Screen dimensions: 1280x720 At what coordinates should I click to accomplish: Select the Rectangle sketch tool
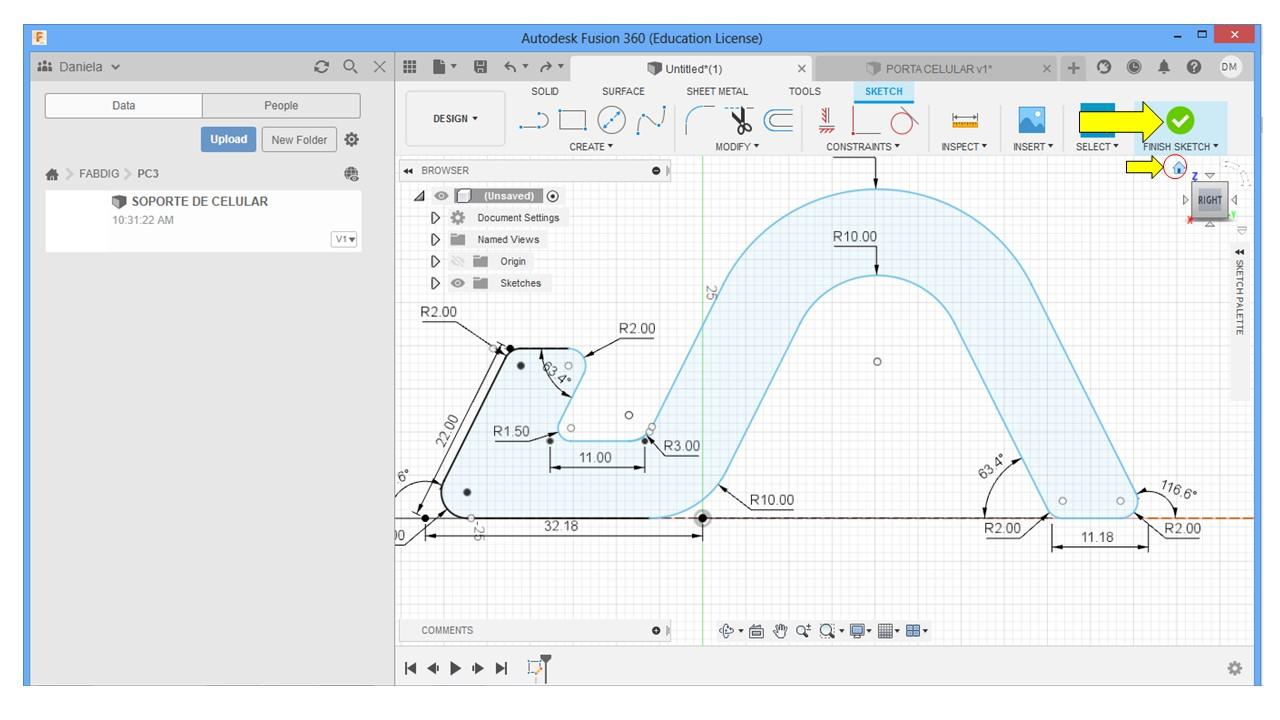point(572,122)
